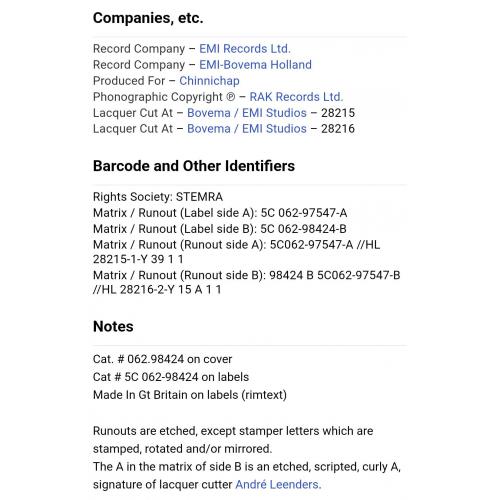This screenshot has height=500, width=500.
Task: Click the Cat # 5C 062-98424 on labels note
Action: coord(171,377)
